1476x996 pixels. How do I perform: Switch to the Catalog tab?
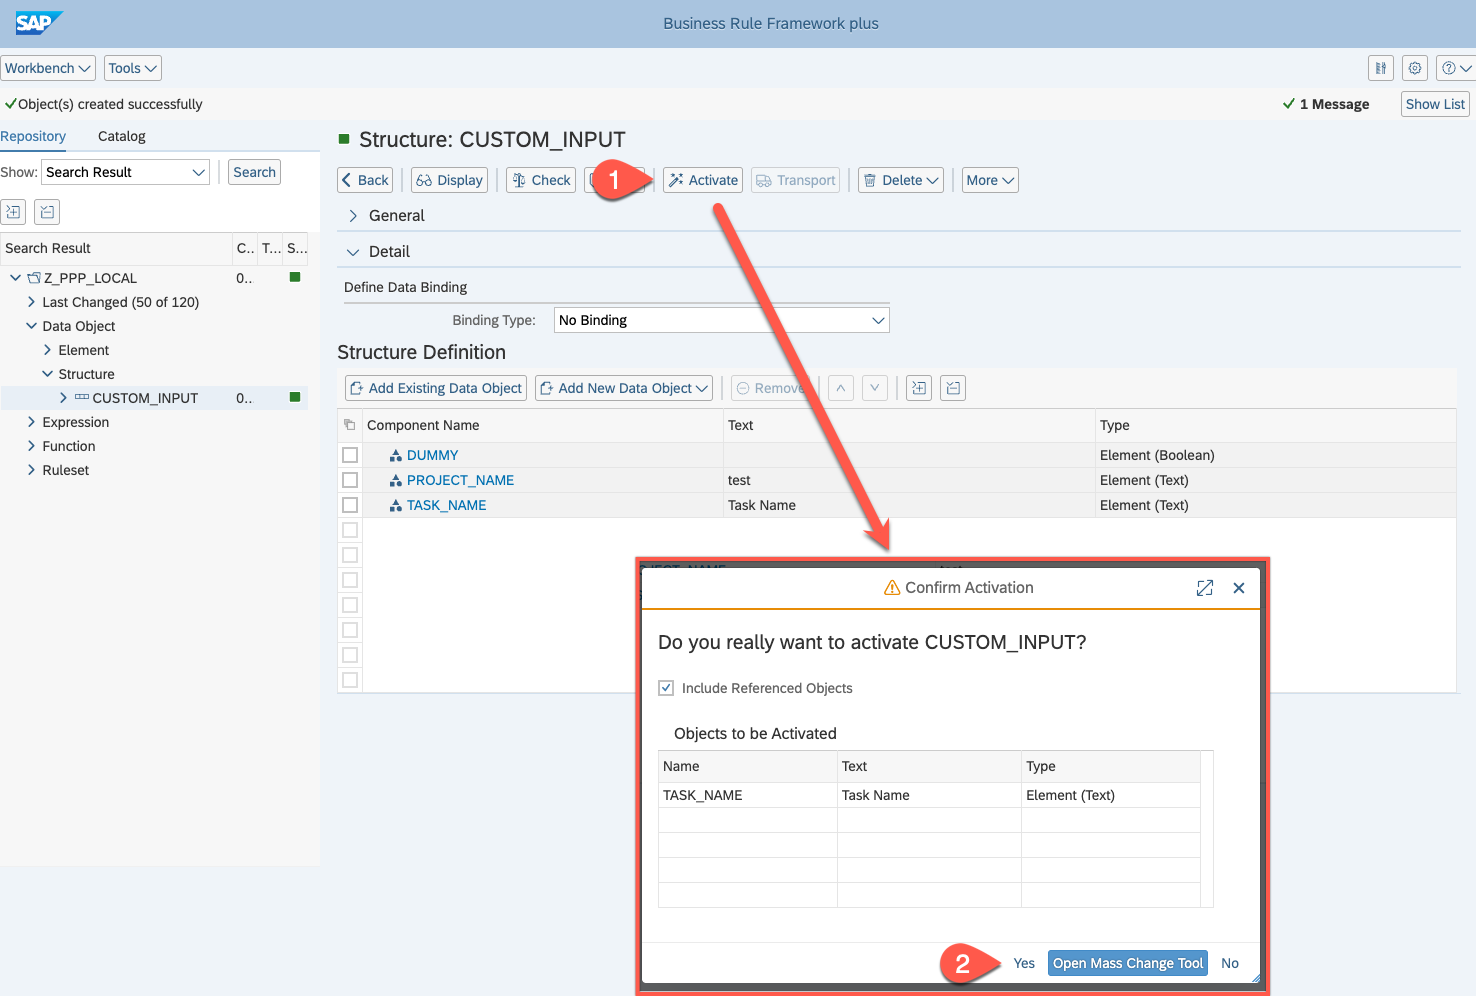(121, 136)
